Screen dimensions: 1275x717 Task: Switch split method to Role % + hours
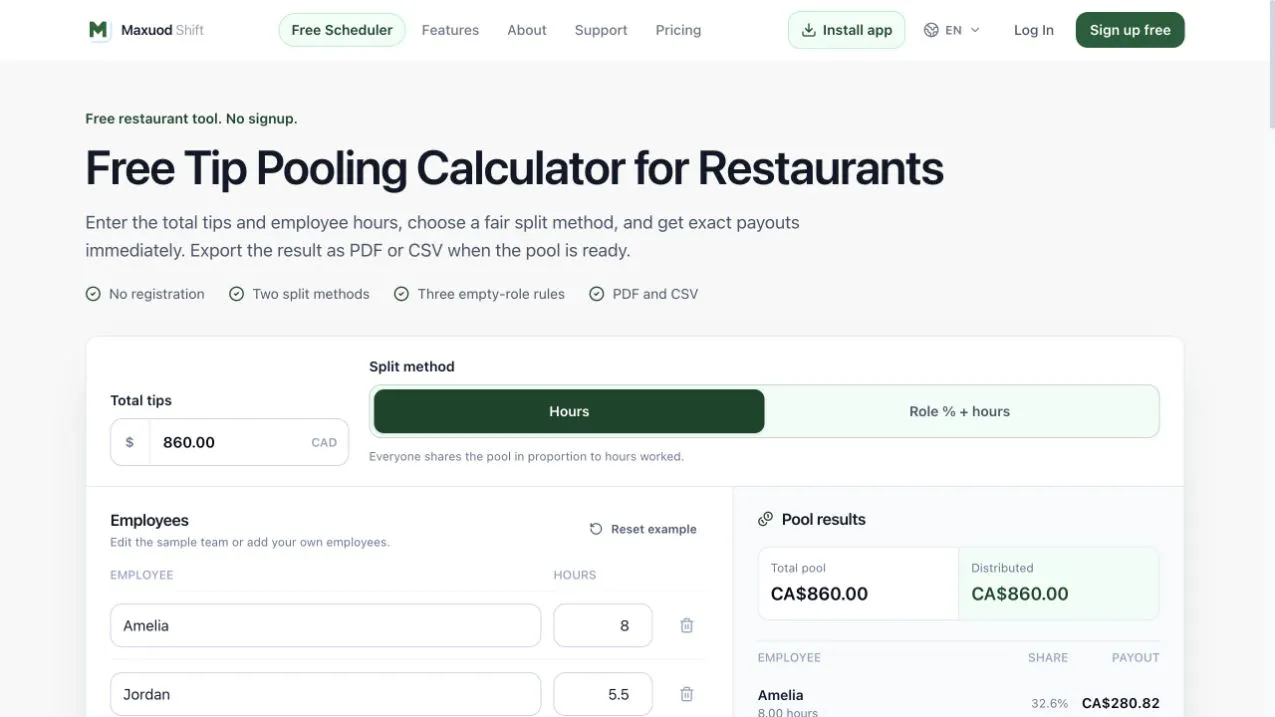tap(960, 411)
